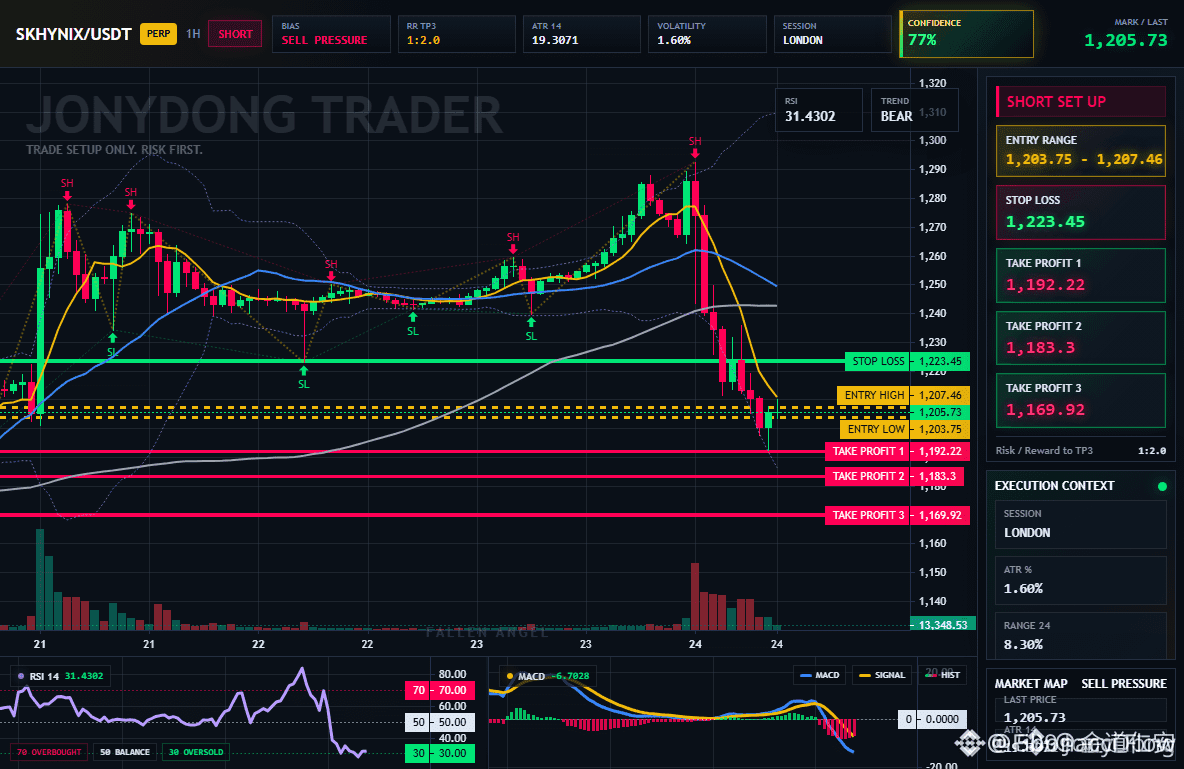Click the ENTRY RANGE card

coord(1081,151)
